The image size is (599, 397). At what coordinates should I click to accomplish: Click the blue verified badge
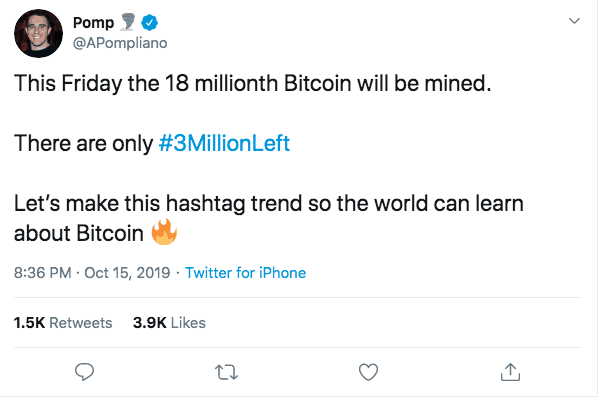coord(149,23)
